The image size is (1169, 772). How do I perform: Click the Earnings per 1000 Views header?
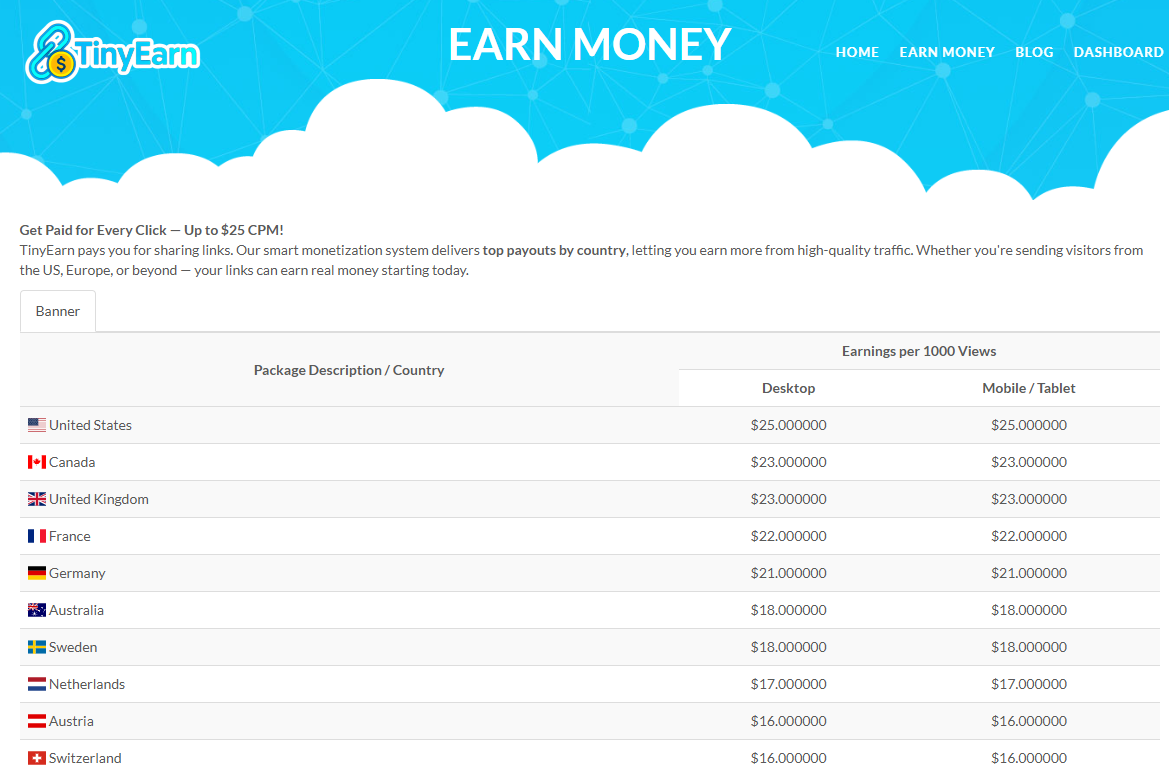(918, 351)
